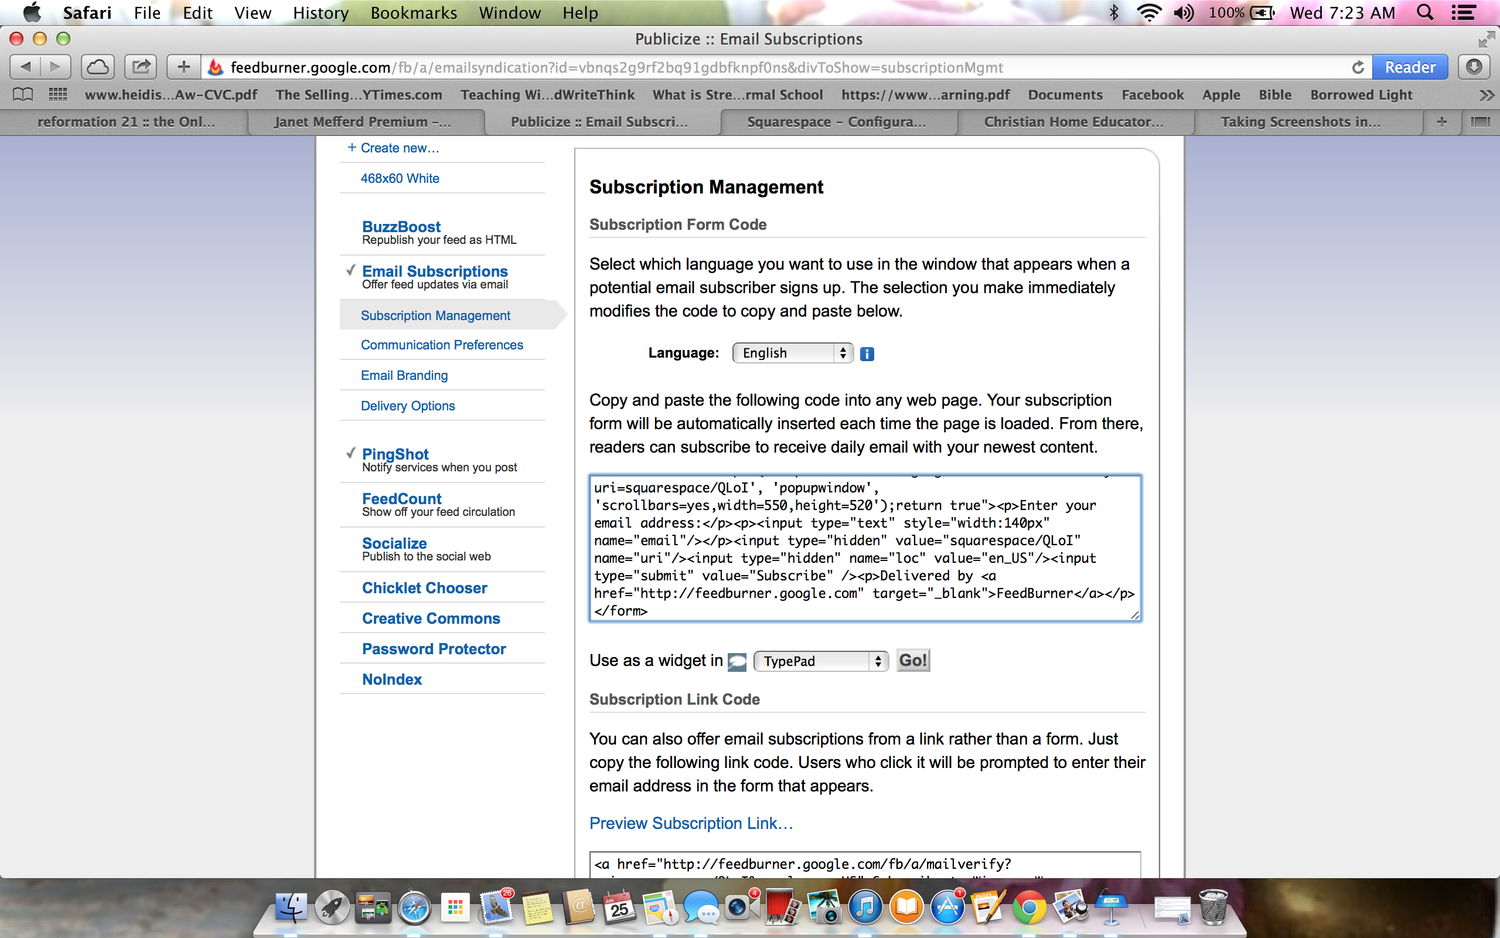
Task: Open the NoIndex link
Action: (392, 679)
